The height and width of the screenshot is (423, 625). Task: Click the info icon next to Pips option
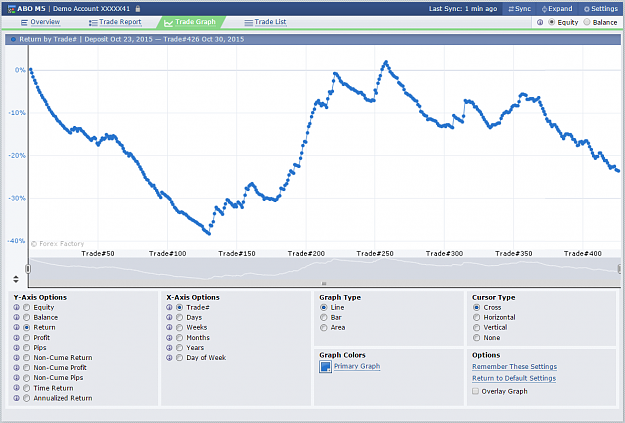tap(16, 348)
